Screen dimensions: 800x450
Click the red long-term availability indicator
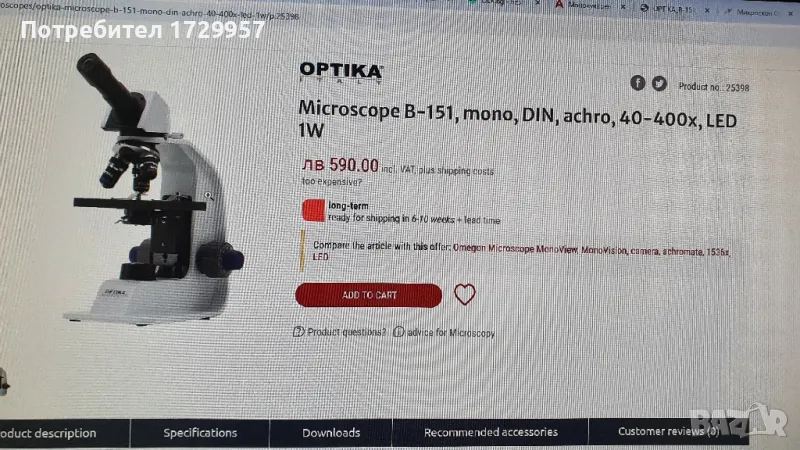(x=313, y=211)
